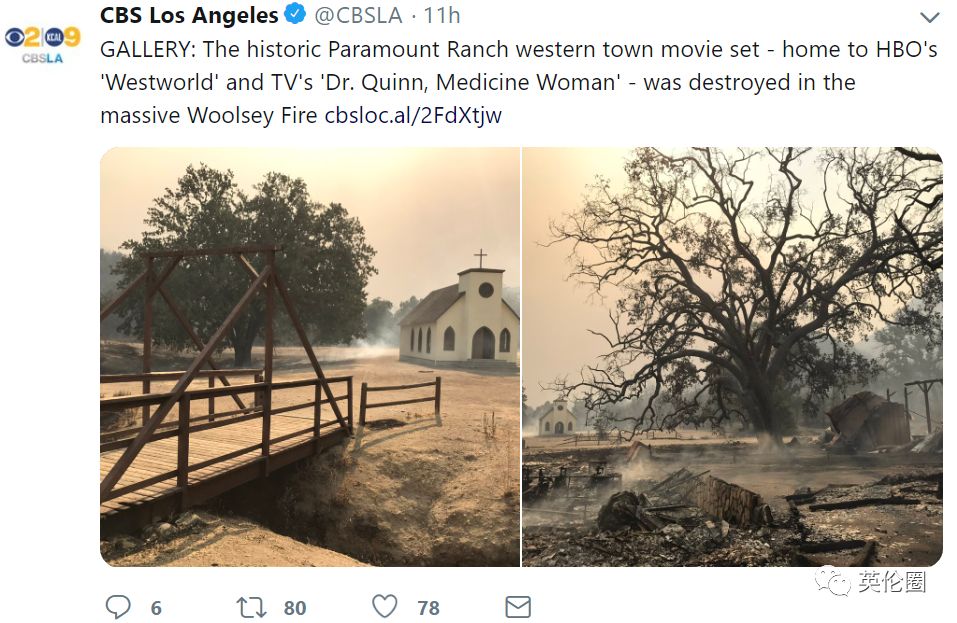
Task: Click the 英伦圈 watermark text
Action: click(x=892, y=582)
